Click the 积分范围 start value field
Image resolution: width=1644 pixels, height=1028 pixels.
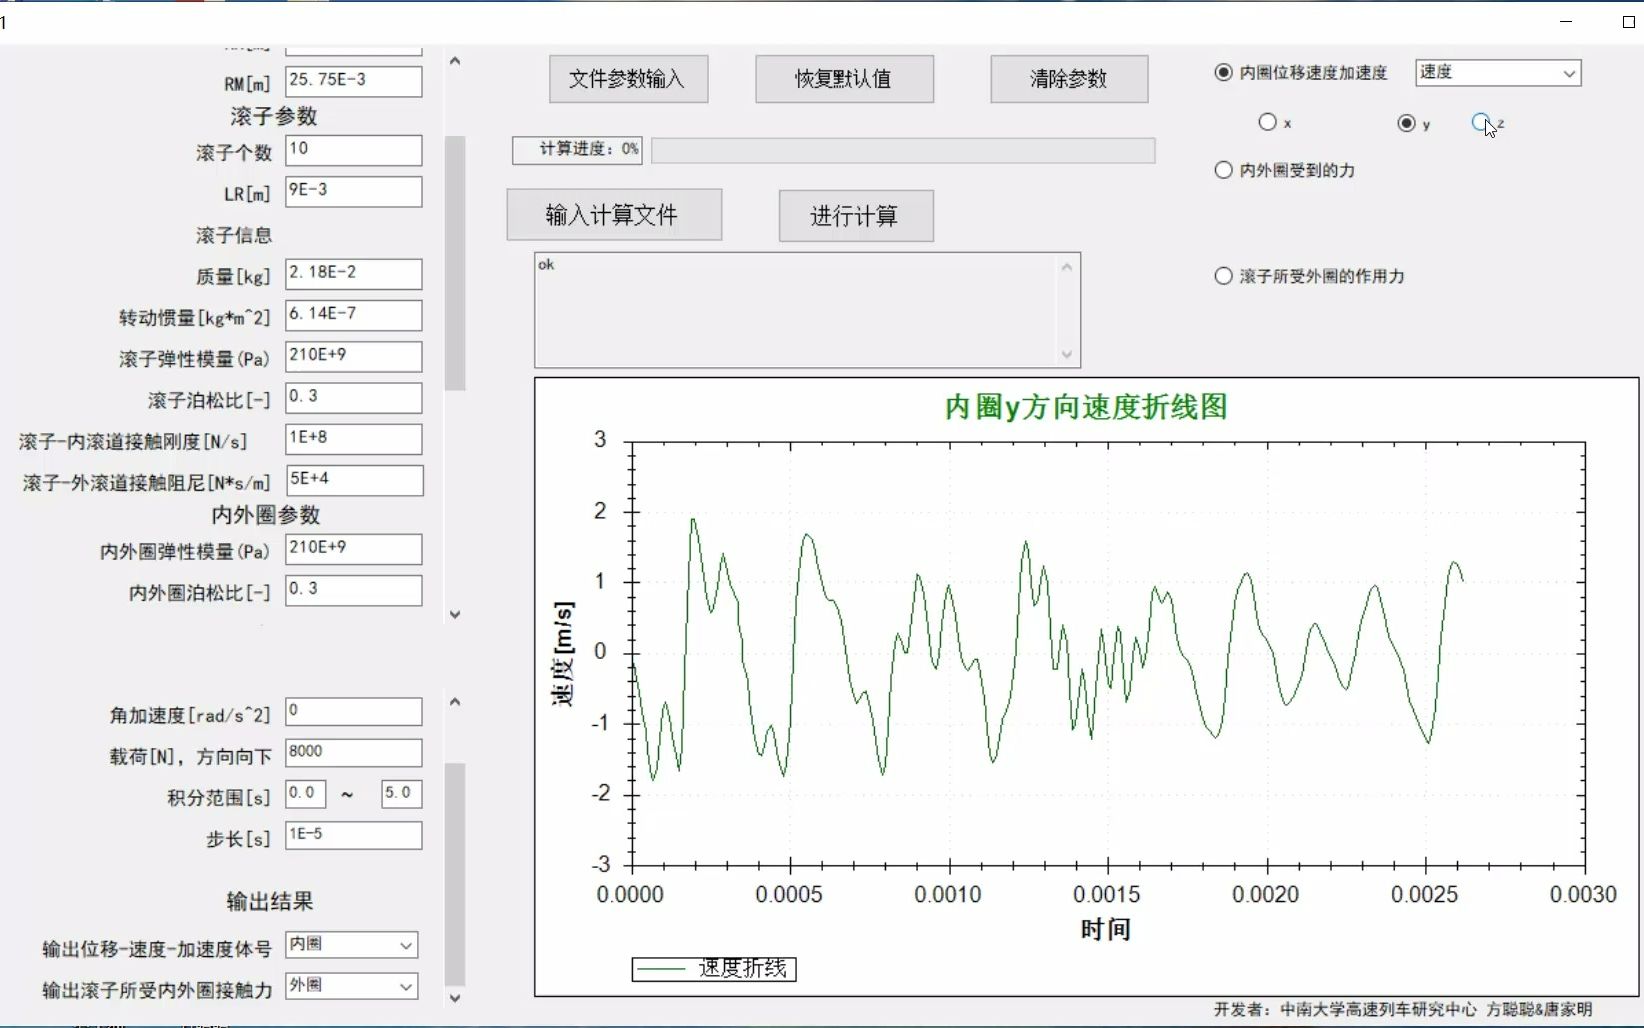click(x=305, y=794)
